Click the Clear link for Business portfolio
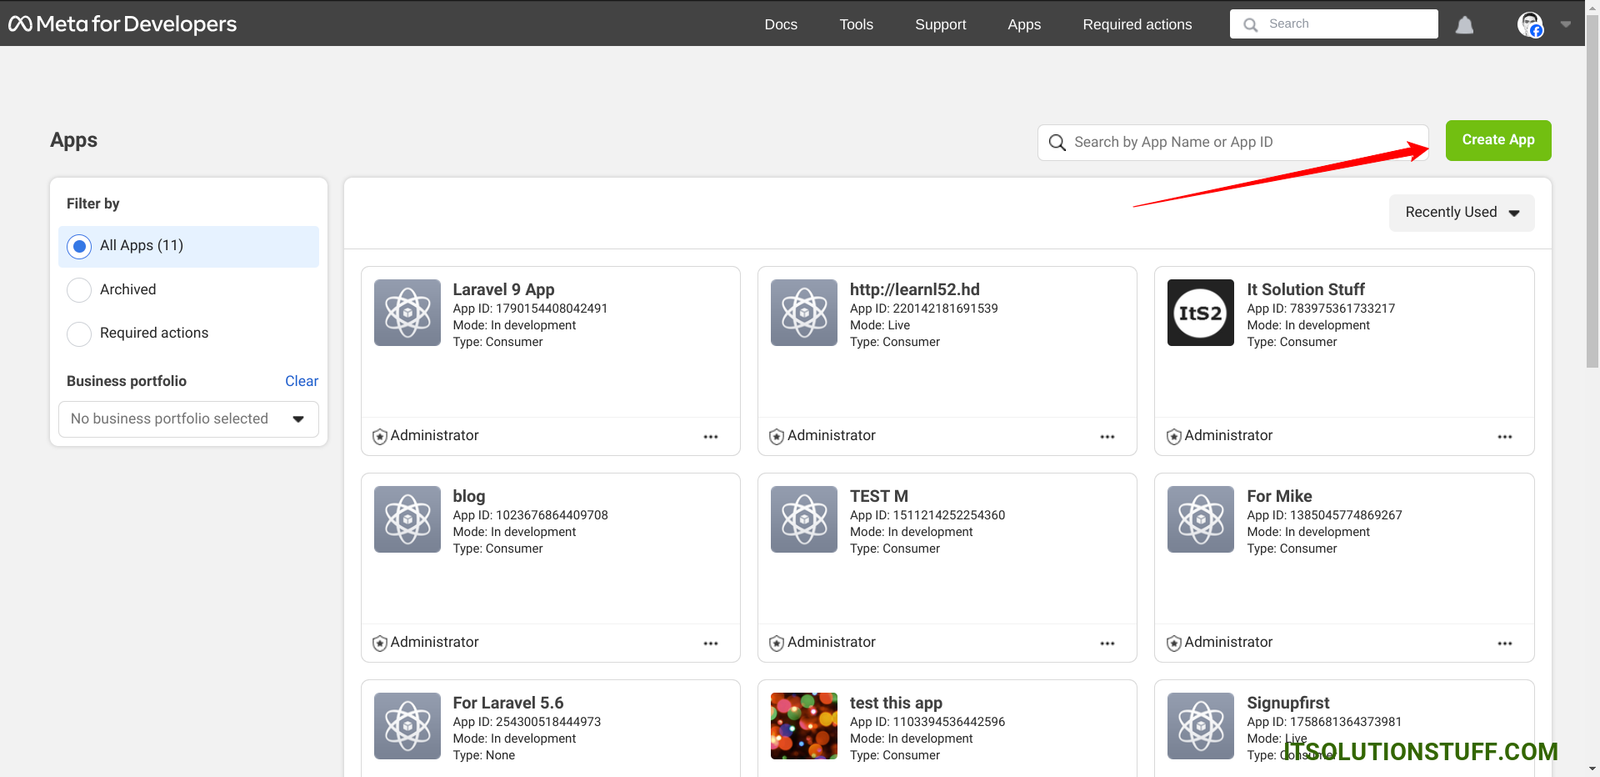 click(301, 381)
